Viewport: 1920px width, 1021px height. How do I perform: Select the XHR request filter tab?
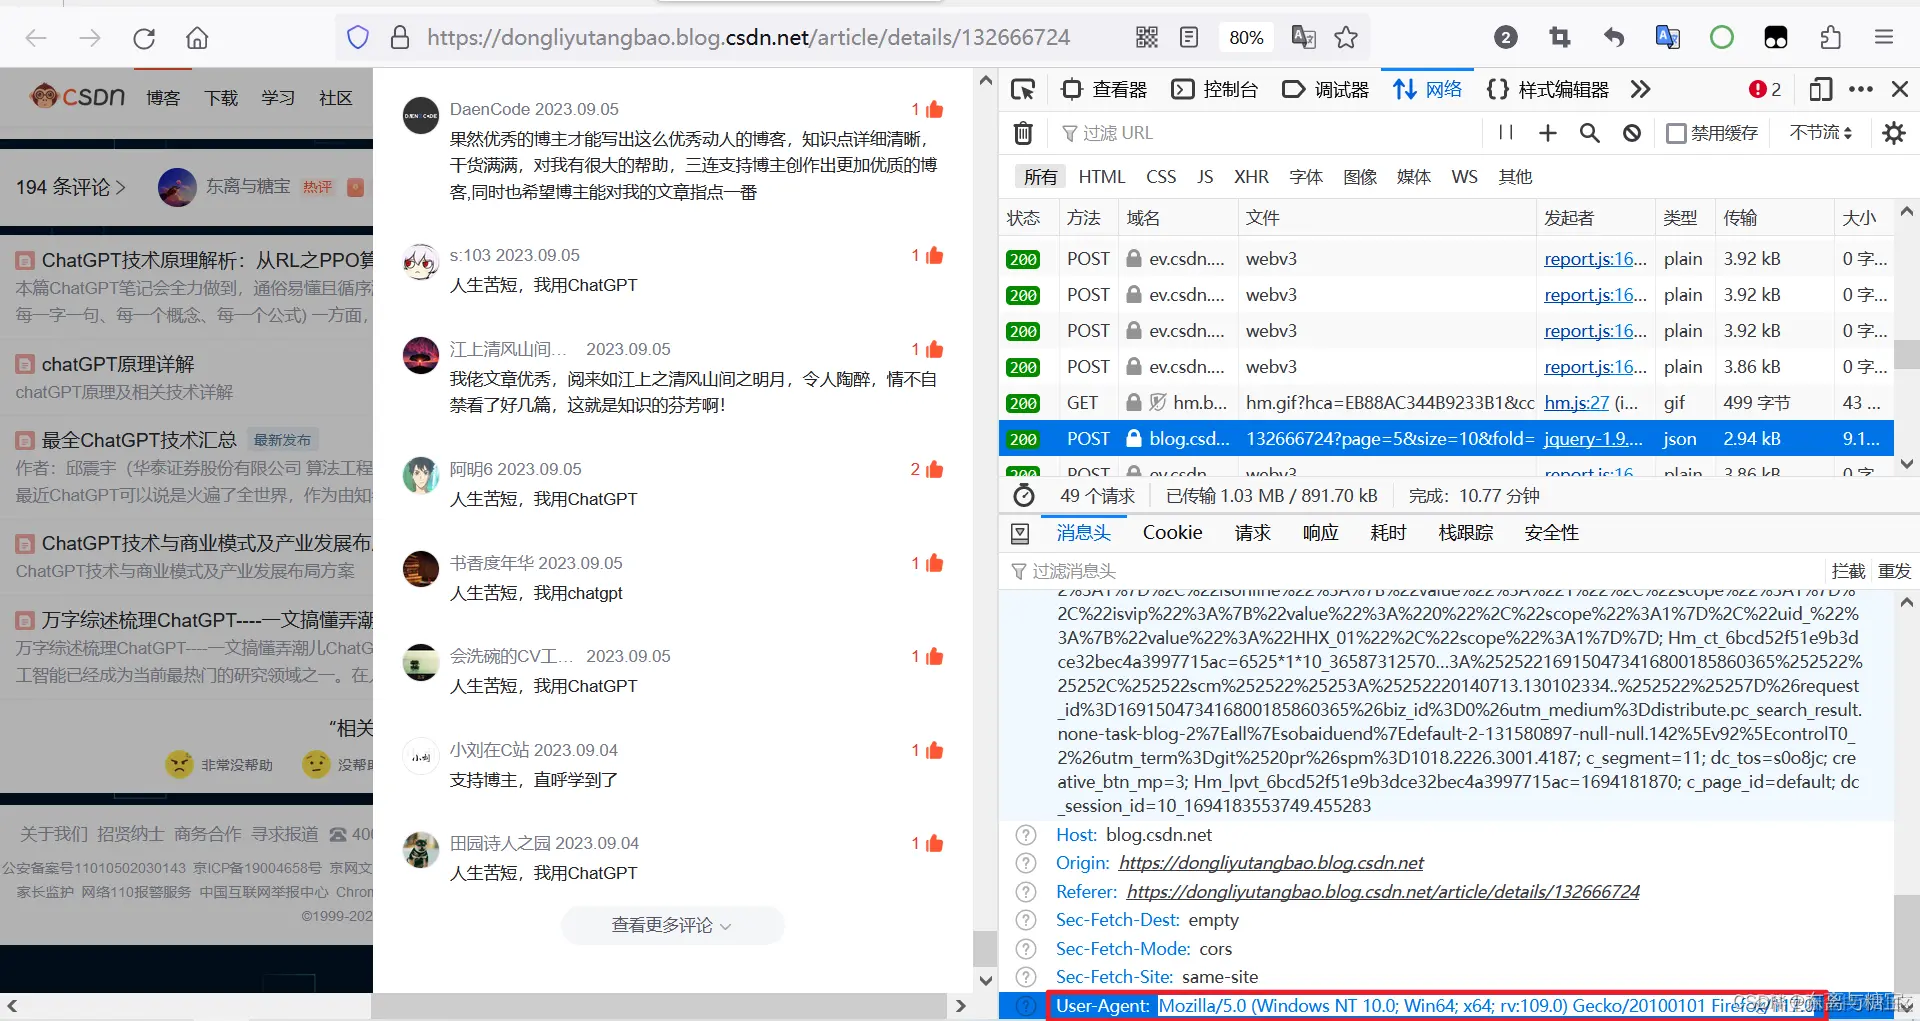[x=1251, y=176]
